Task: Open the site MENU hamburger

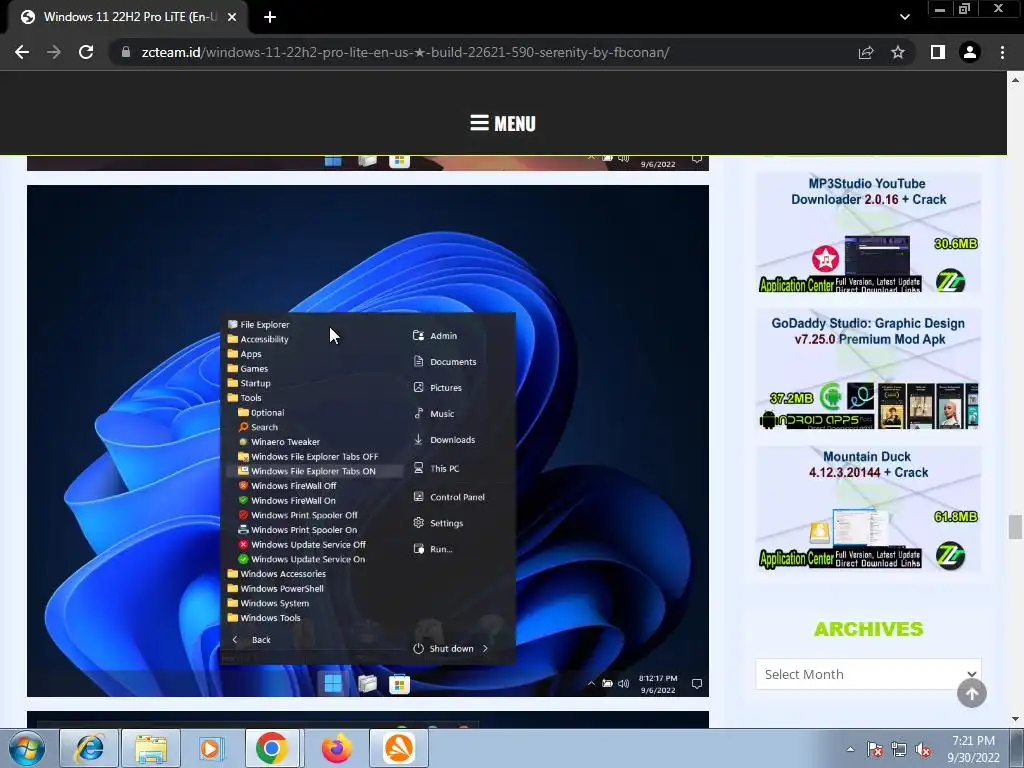Action: coord(503,123)
